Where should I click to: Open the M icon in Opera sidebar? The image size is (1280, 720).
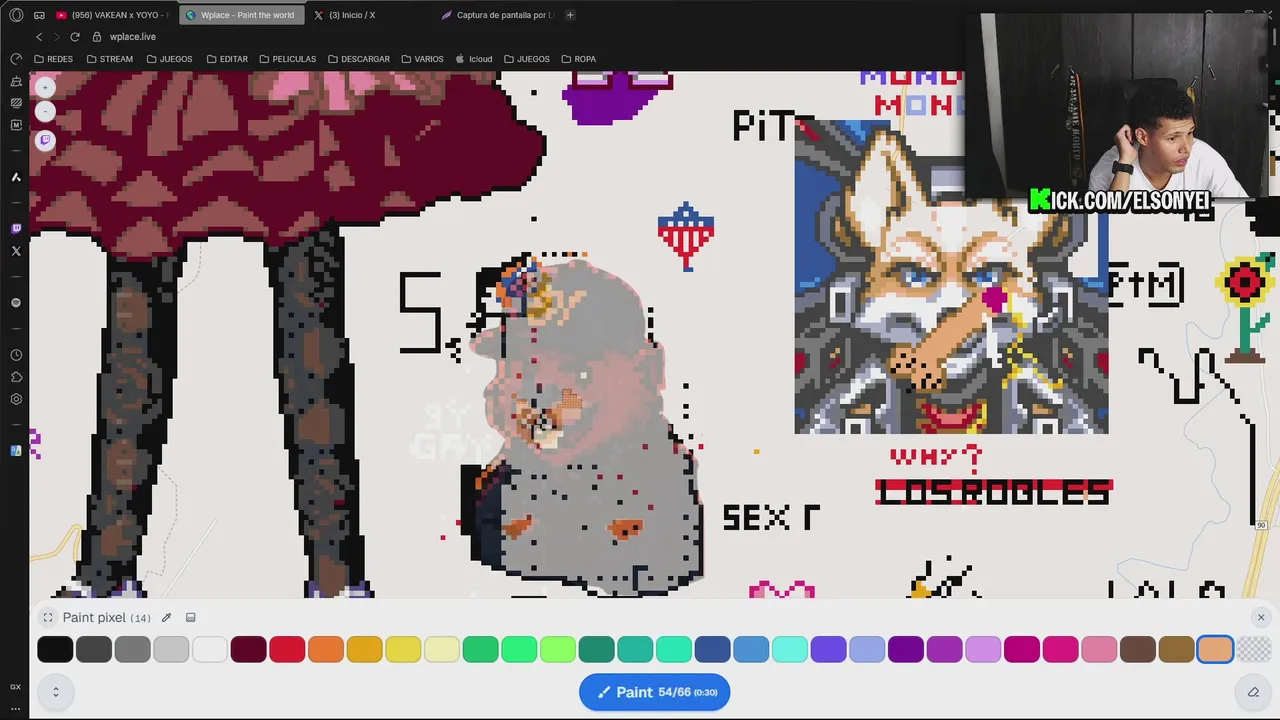pyautogui.click(x=16, y=125)
